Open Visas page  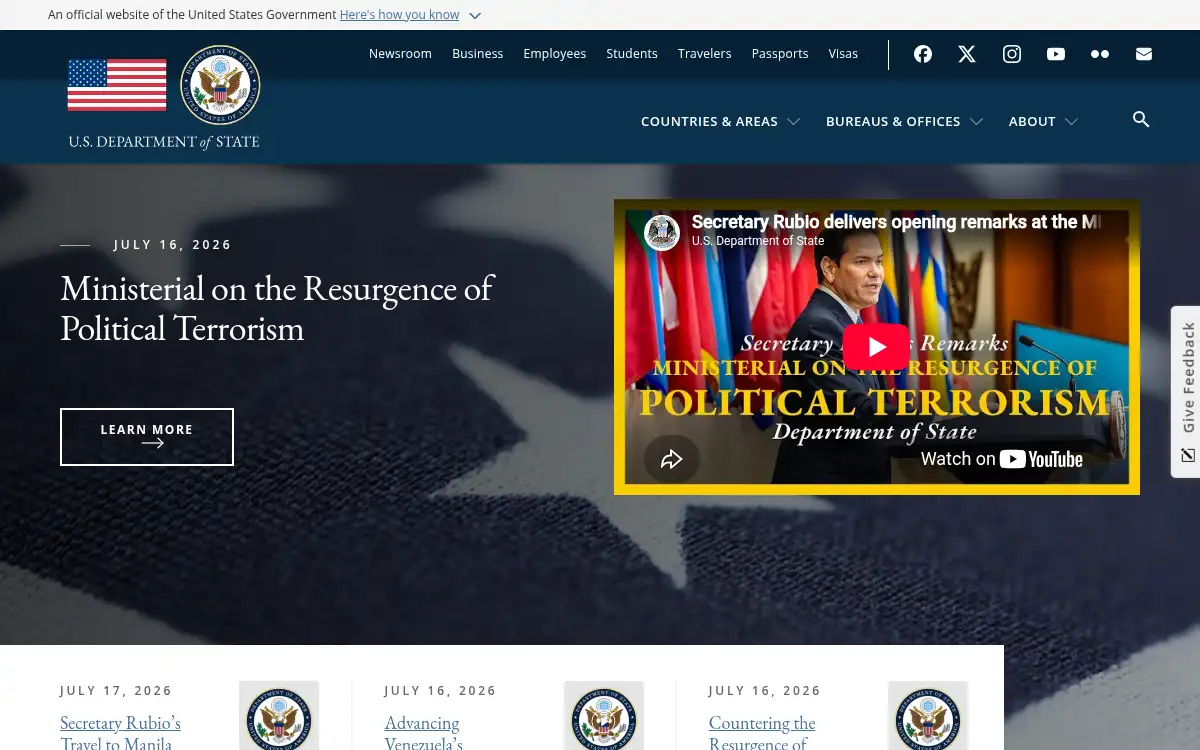[x=843, y=54]
